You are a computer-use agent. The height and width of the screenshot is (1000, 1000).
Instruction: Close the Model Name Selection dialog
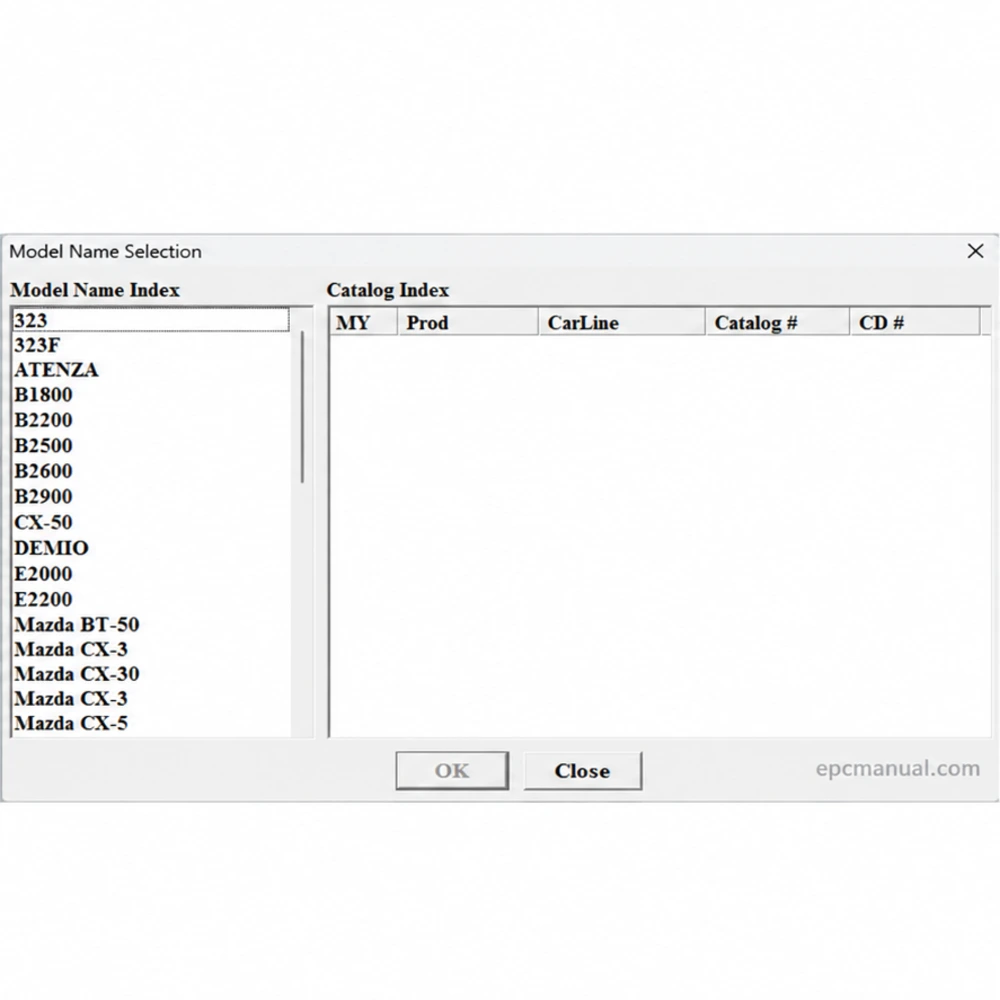[975, 251]
